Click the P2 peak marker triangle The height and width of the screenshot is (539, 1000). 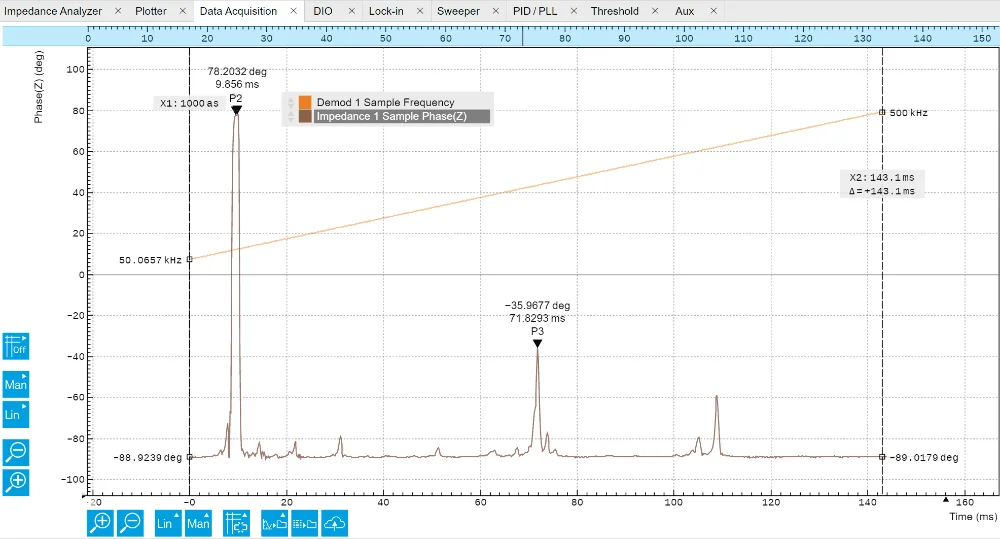pyautogui.click(x=236, y=110)
